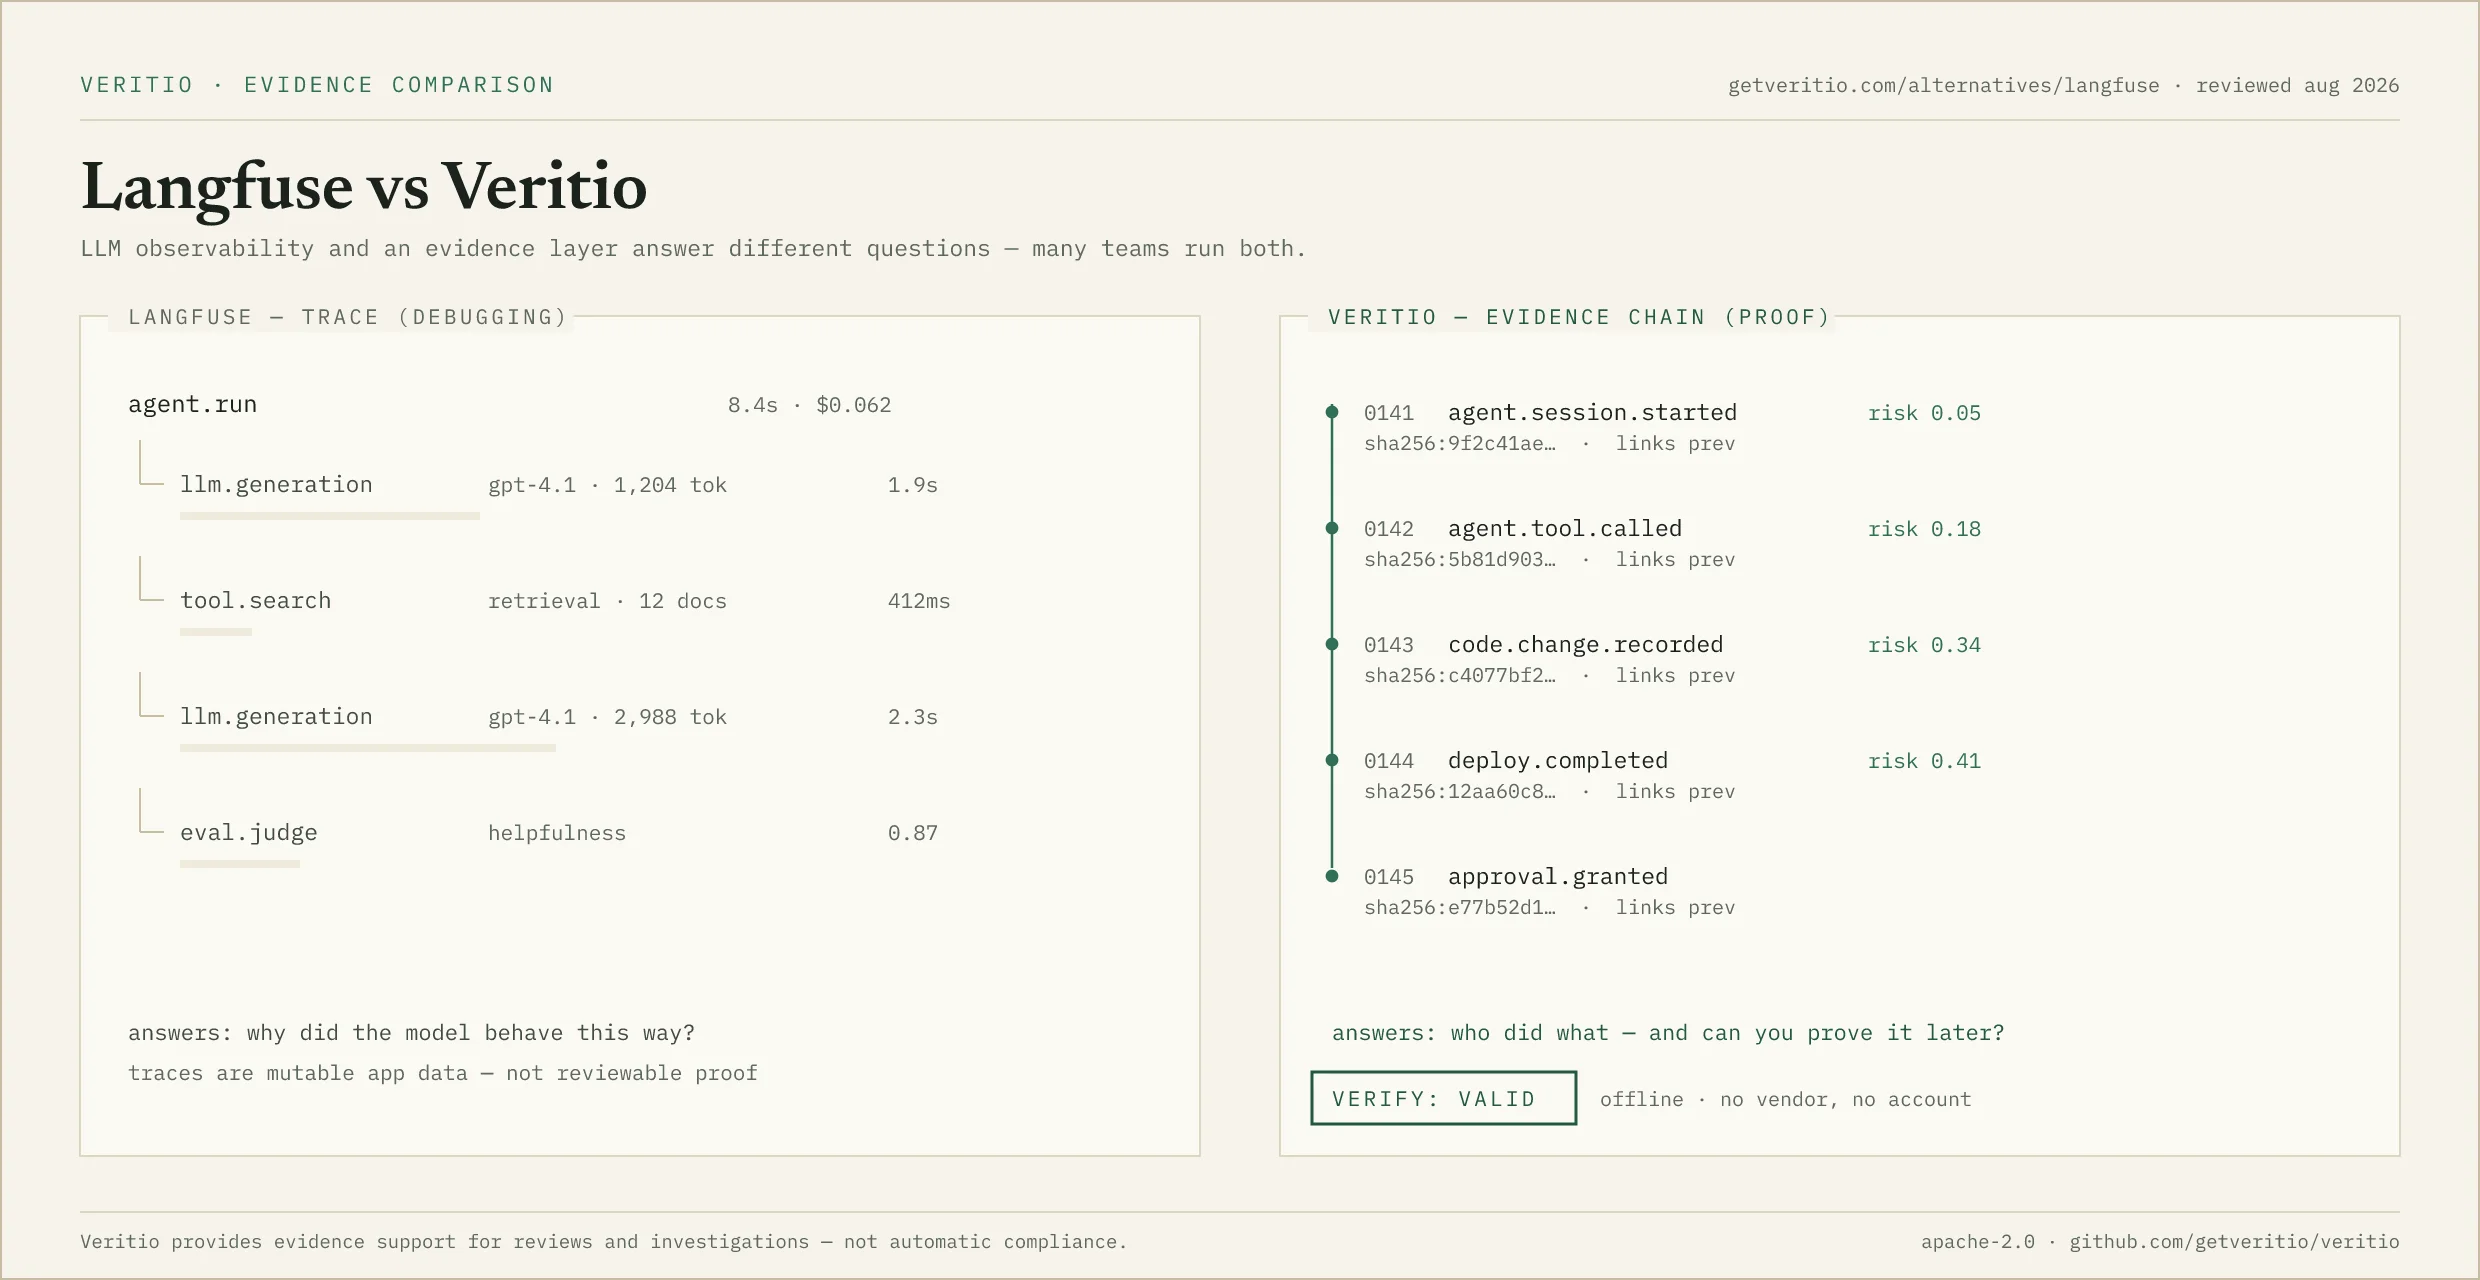This screenshot has width=2480, height=1280.
Task: Click the duration bar under 2,988 tok generation
Action: tap(368, 748)
